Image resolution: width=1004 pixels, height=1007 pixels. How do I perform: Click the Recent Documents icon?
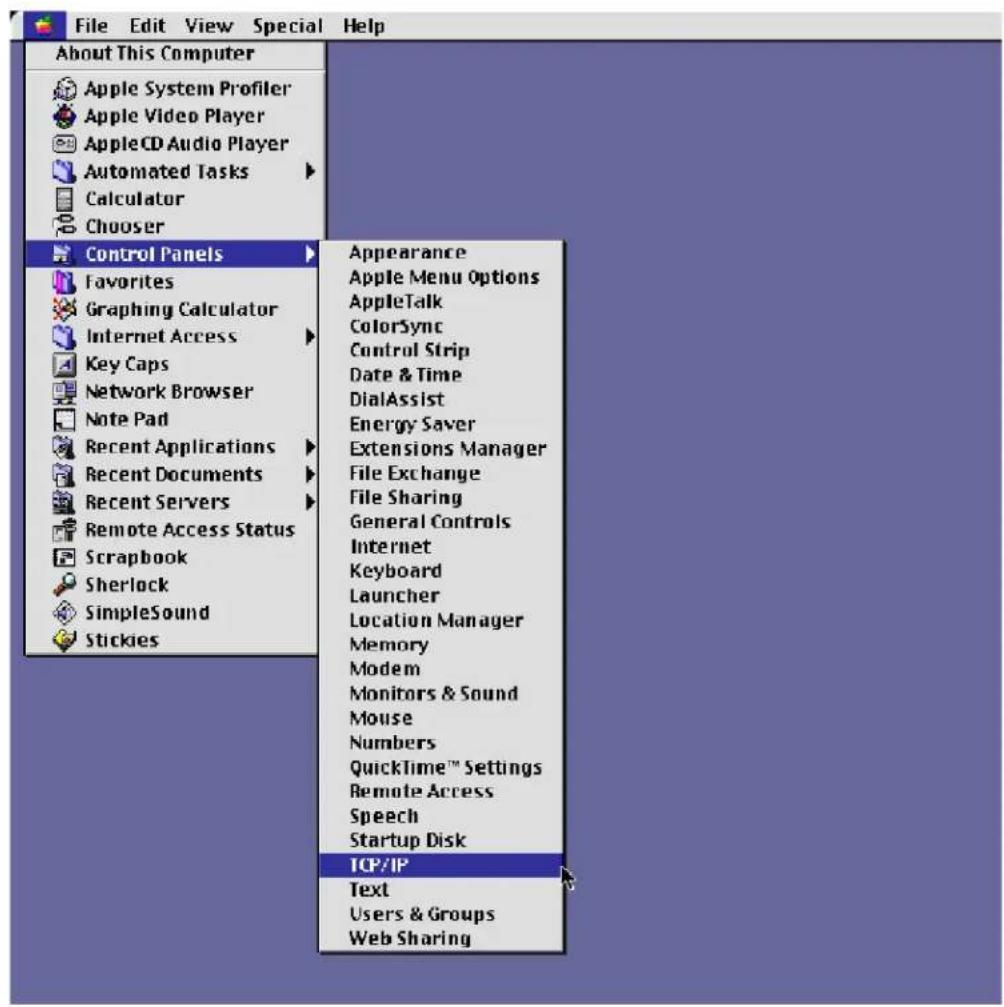64,475
